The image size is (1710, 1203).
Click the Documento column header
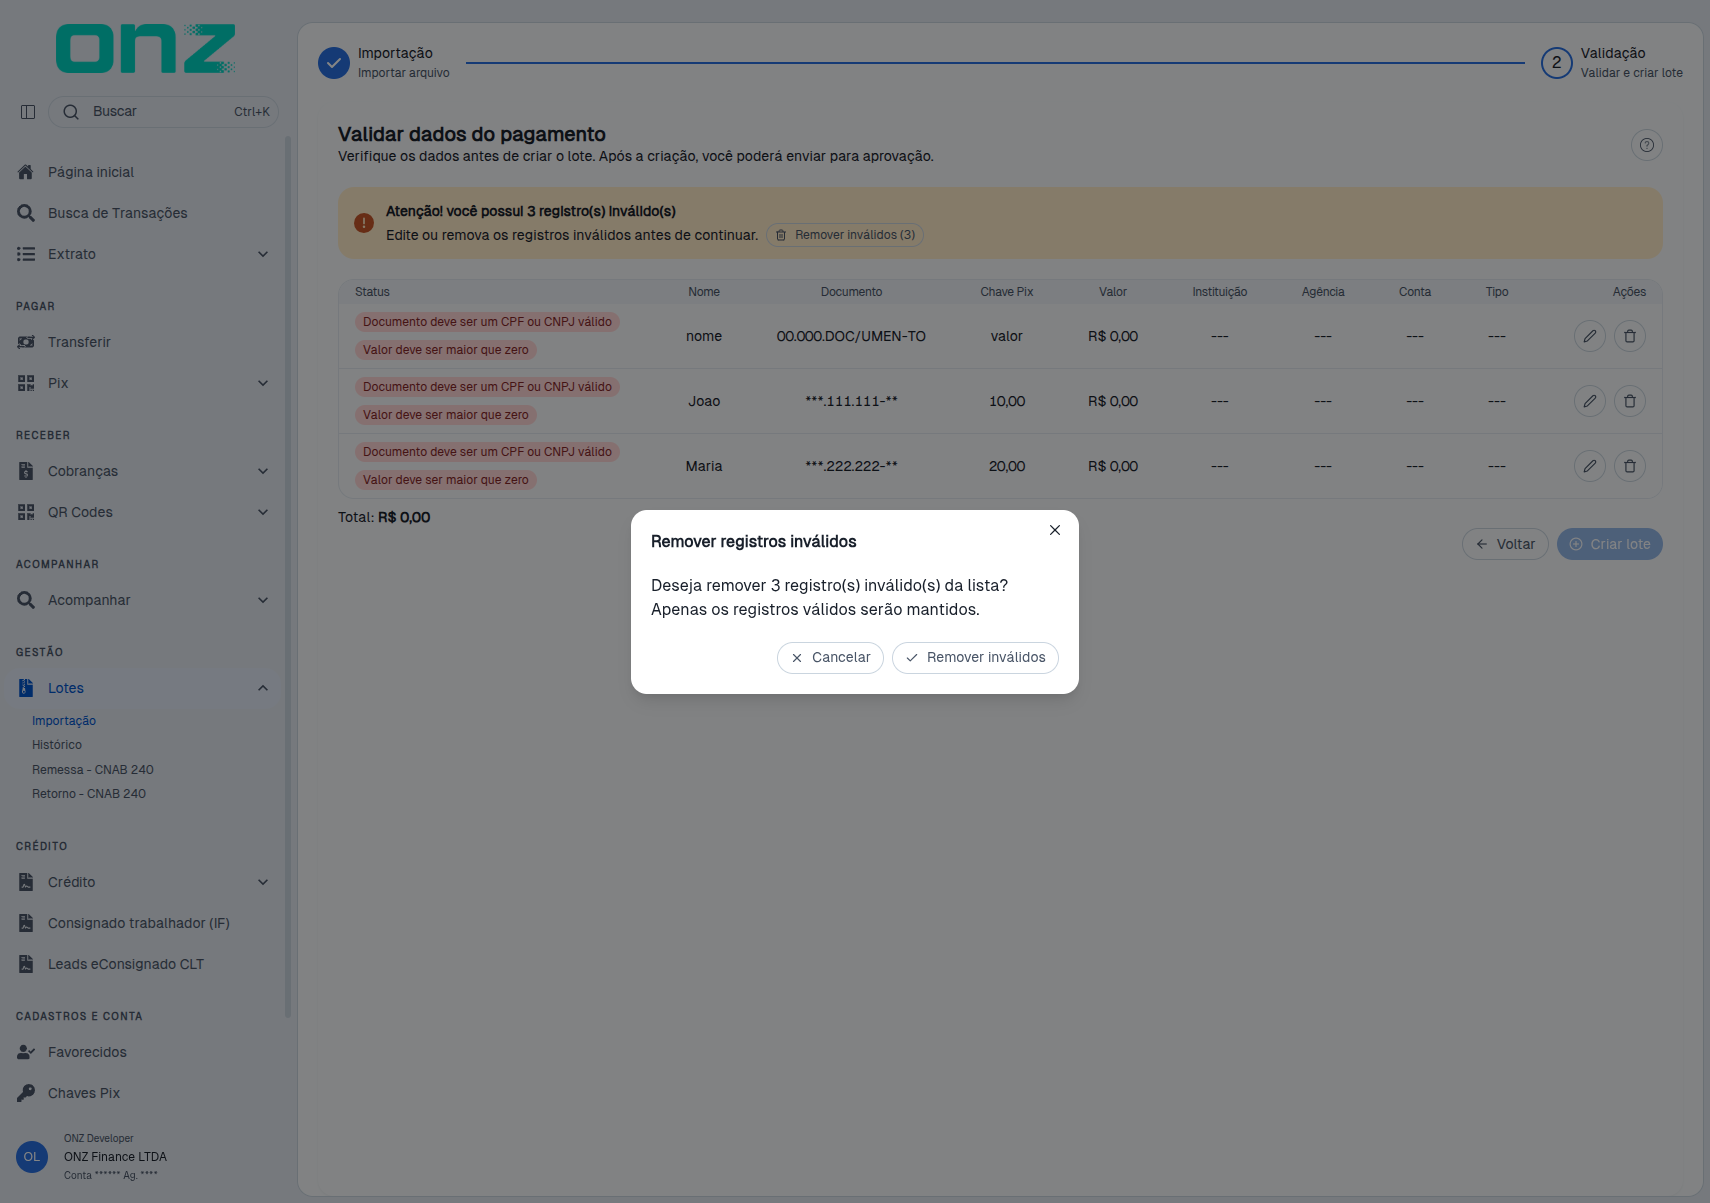(851, 292)
